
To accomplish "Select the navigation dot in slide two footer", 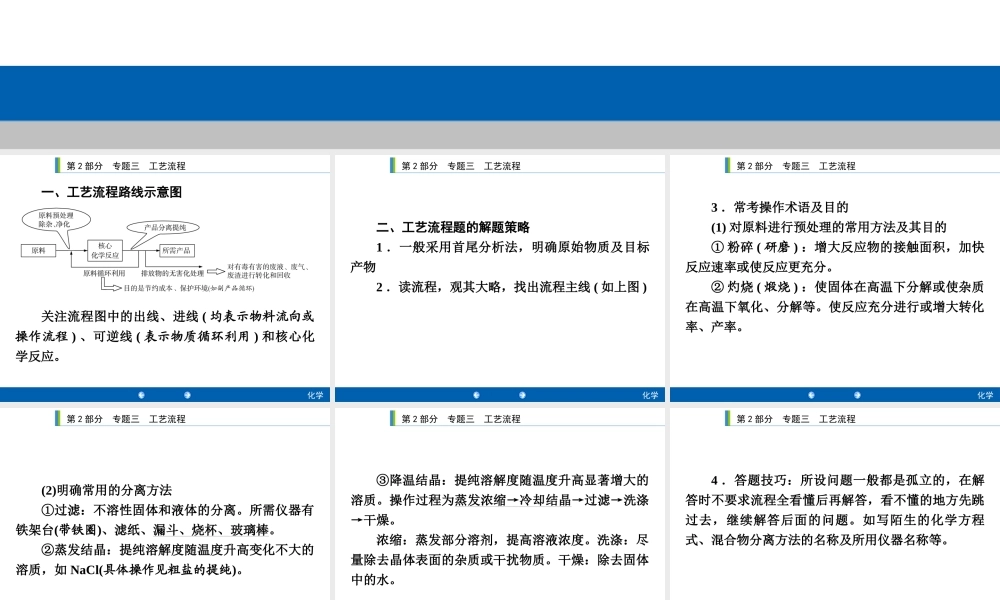I will tap(478, 394).
